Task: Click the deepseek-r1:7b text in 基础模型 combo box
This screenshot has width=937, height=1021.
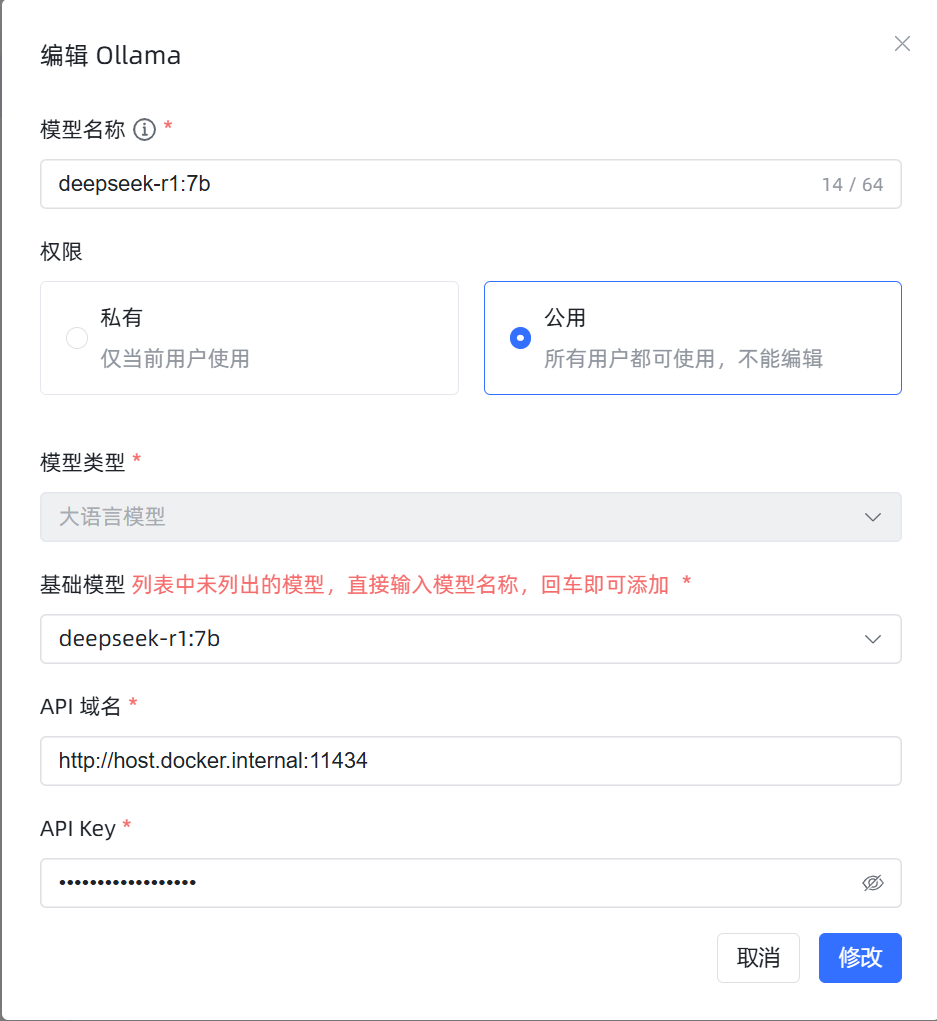Action: [140, 639]
